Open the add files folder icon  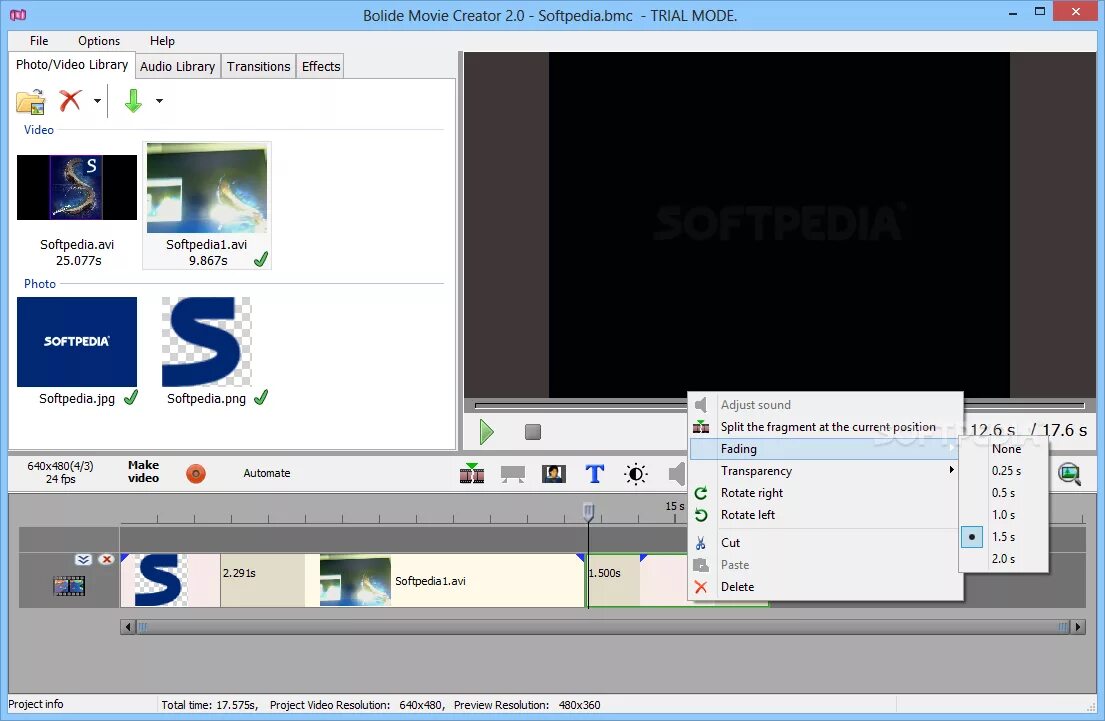31,101
